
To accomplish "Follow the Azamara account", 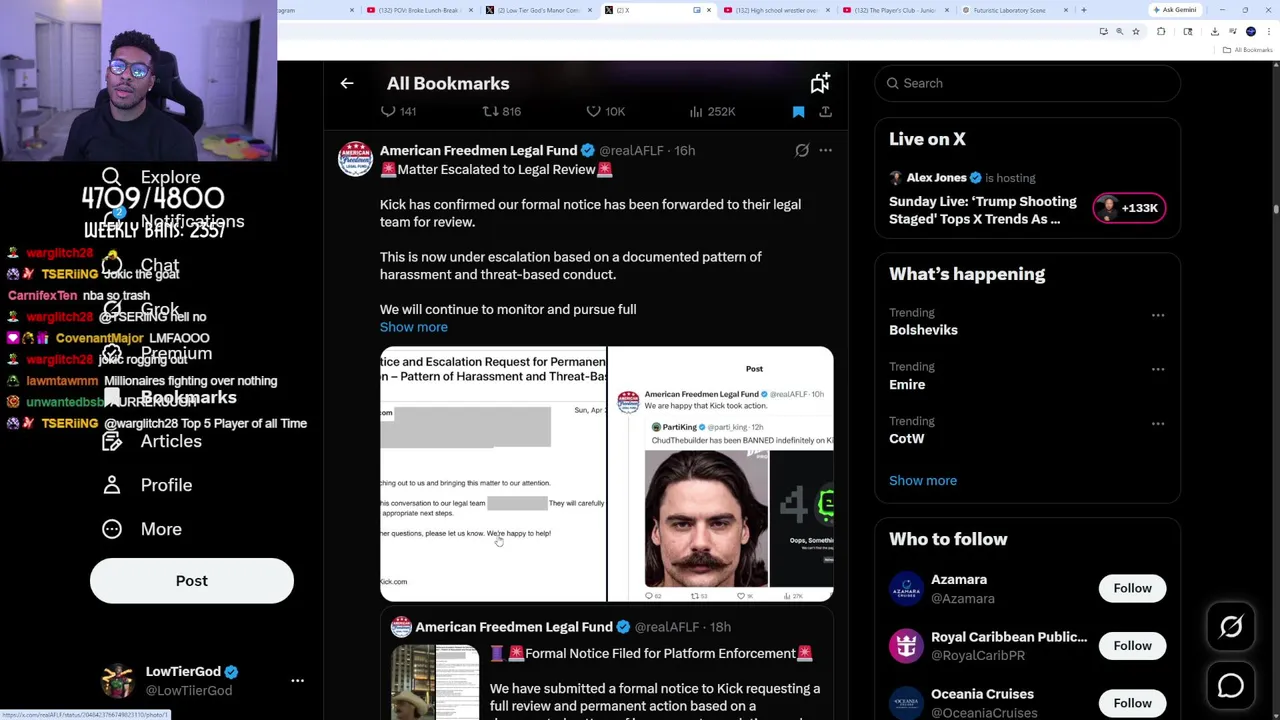I will pyautogui.click(x=1132, y=588).
